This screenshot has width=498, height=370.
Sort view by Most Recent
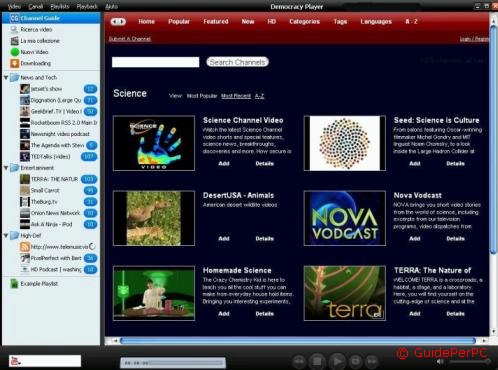pyautogui.click(x=236, y=96)
